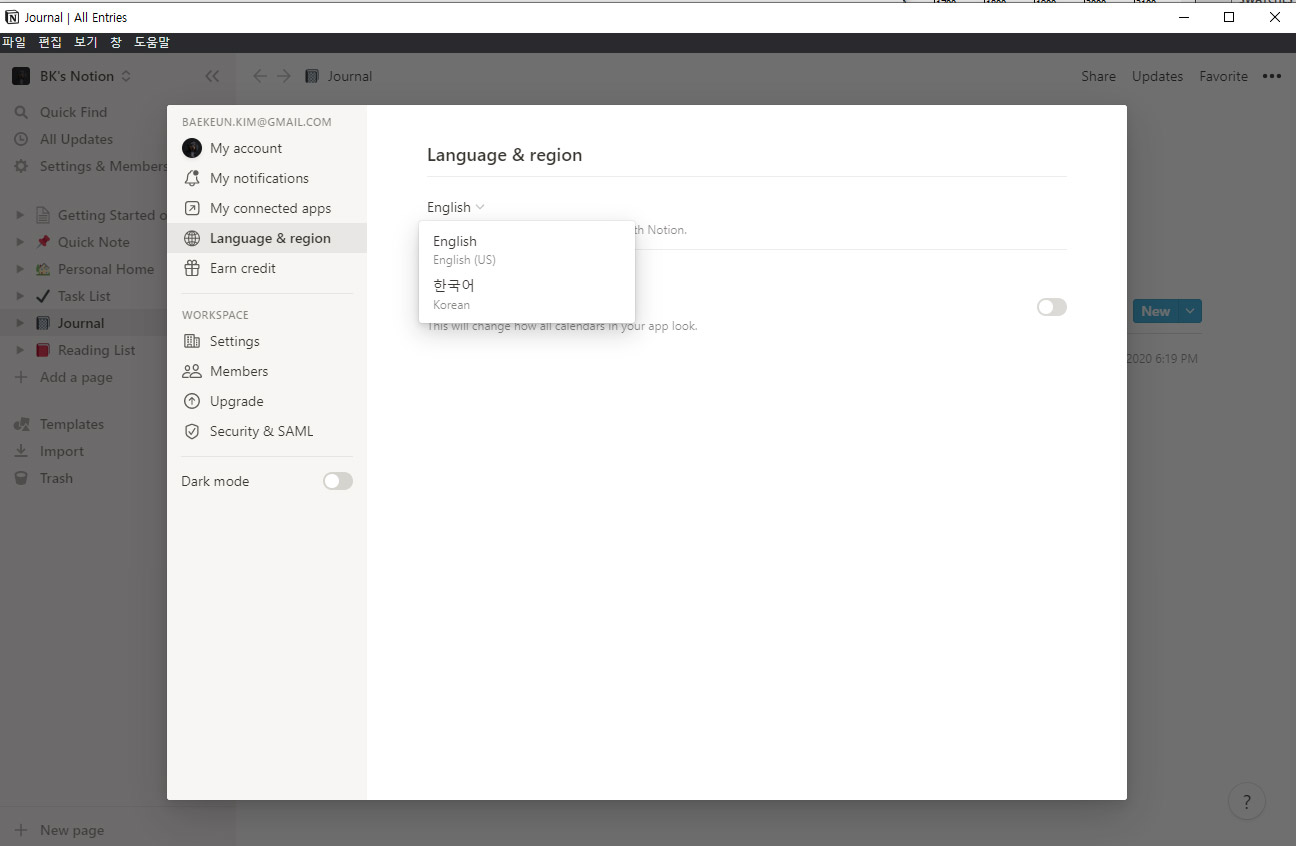Open the 보기 menu
1296x846 pixels.
point(86,42)
